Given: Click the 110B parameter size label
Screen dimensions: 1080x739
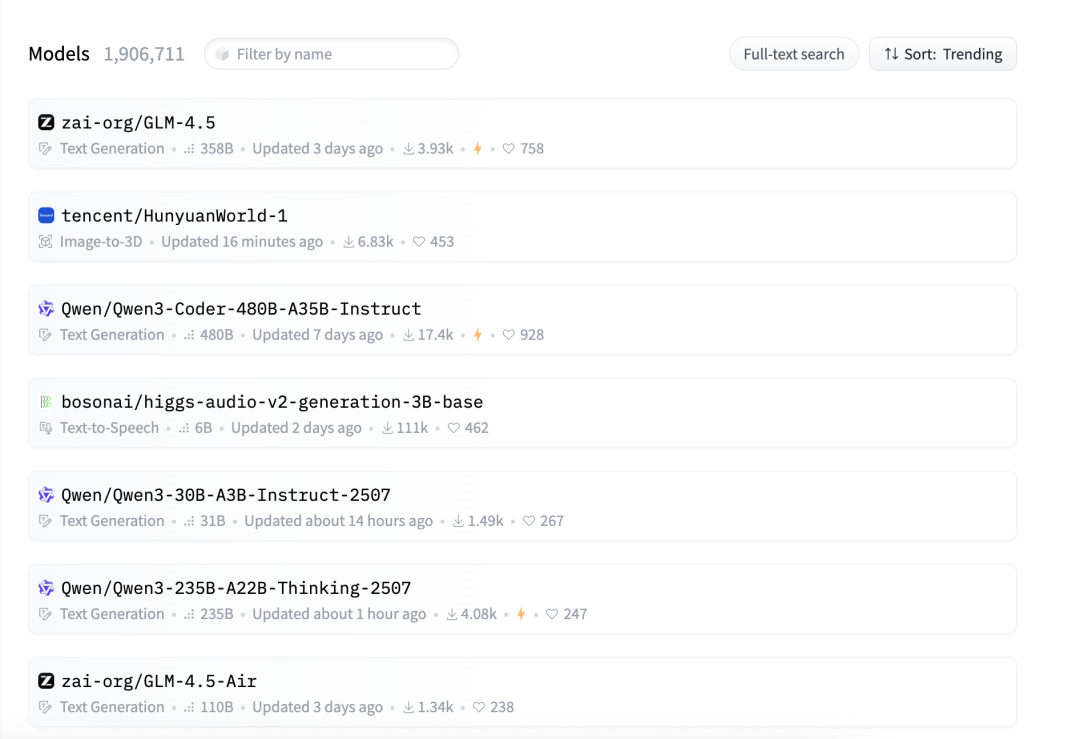Looking at the screenshot, I should coord(216,707).
